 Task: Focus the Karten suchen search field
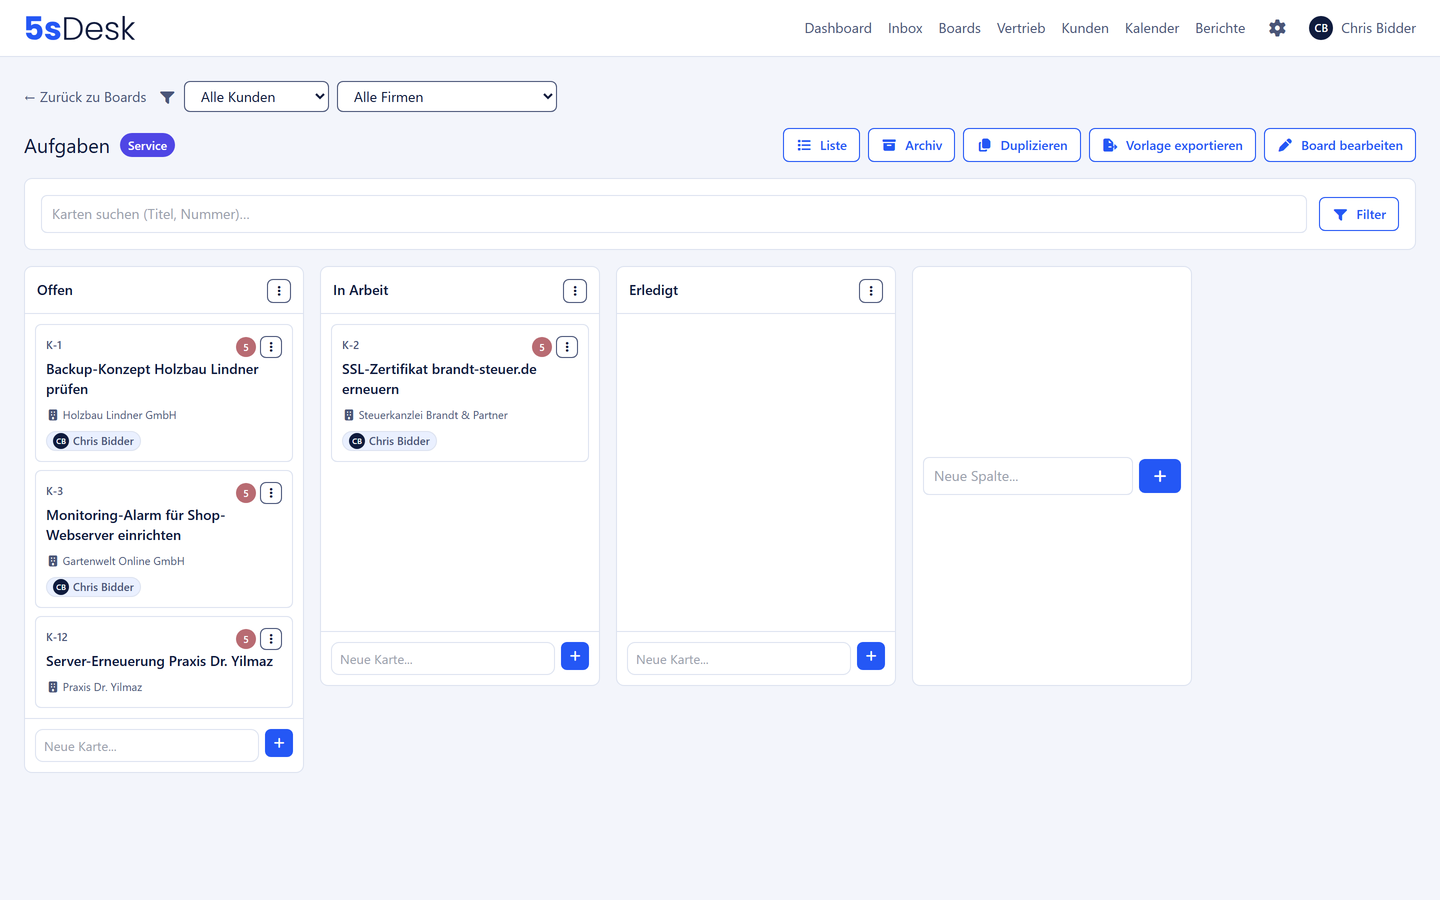674,214
